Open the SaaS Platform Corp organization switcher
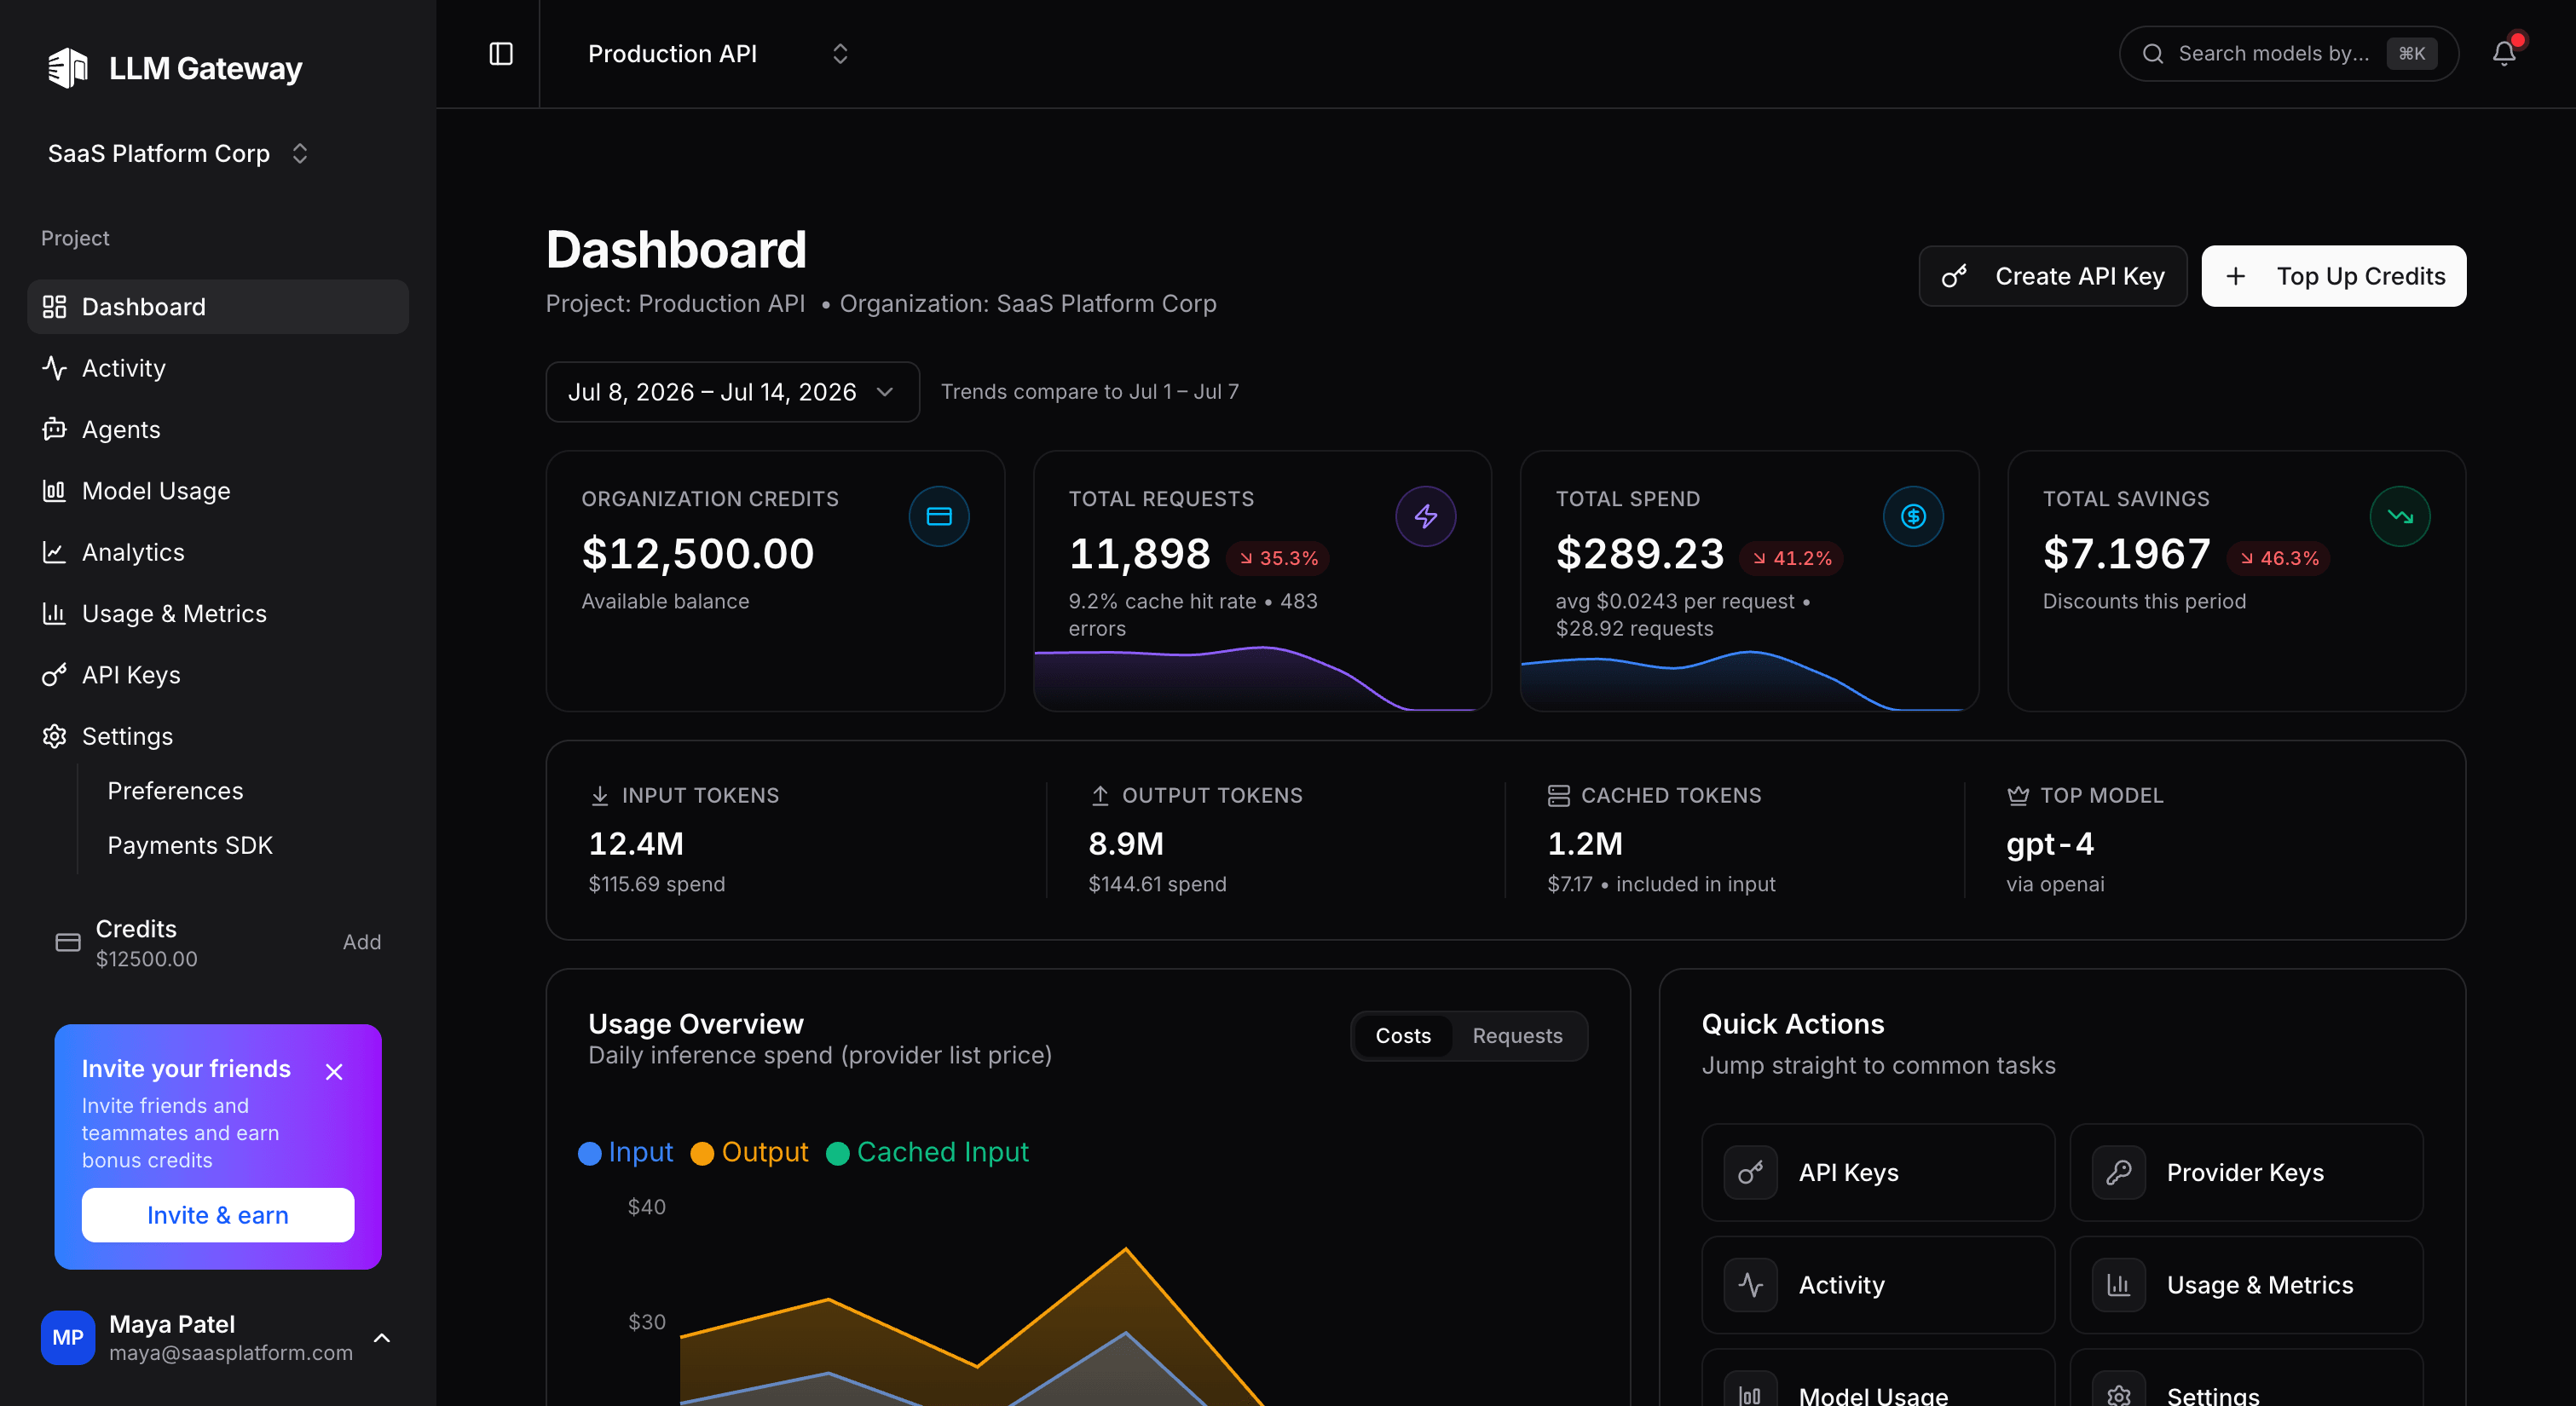The height and width of the screenshot is (1406, 2576). coord(178,153)
